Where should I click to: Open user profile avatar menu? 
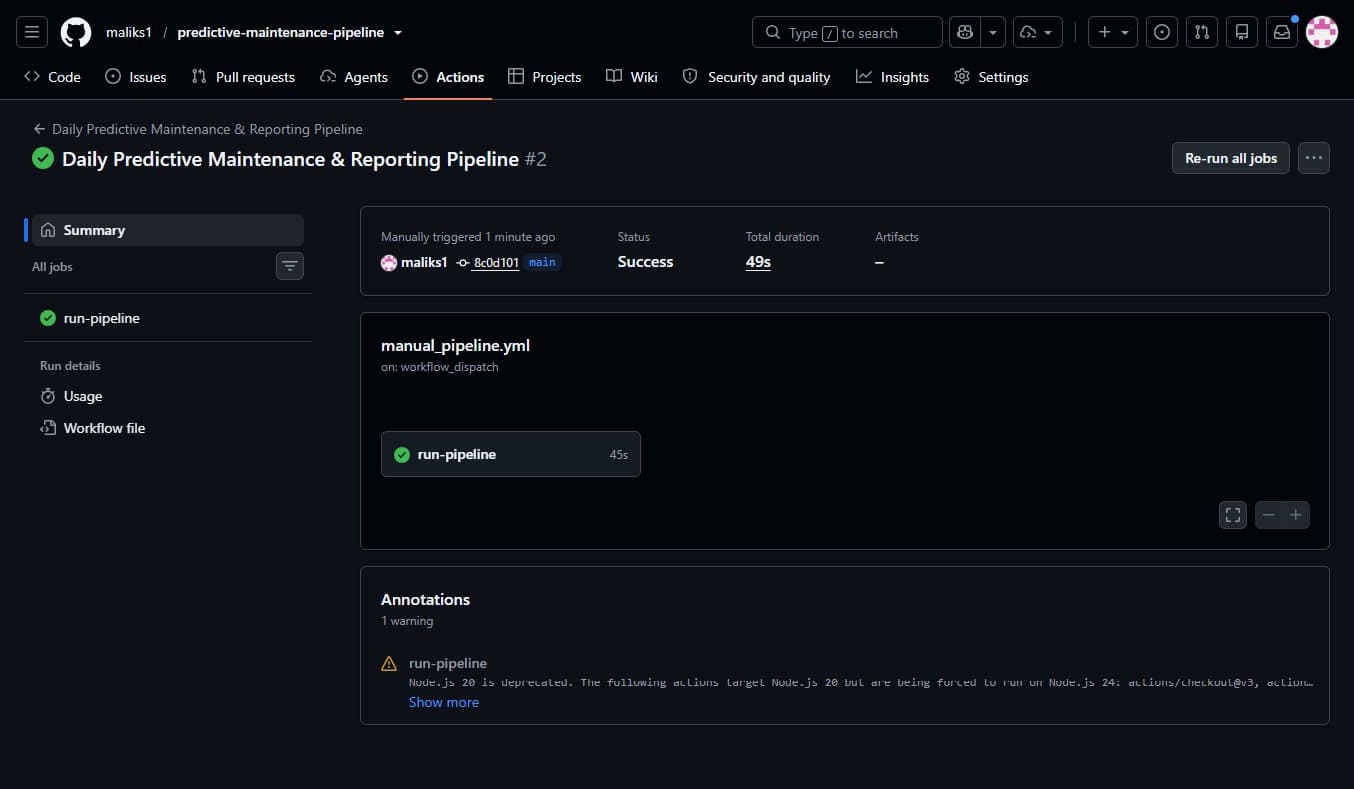pos(1322,32)
